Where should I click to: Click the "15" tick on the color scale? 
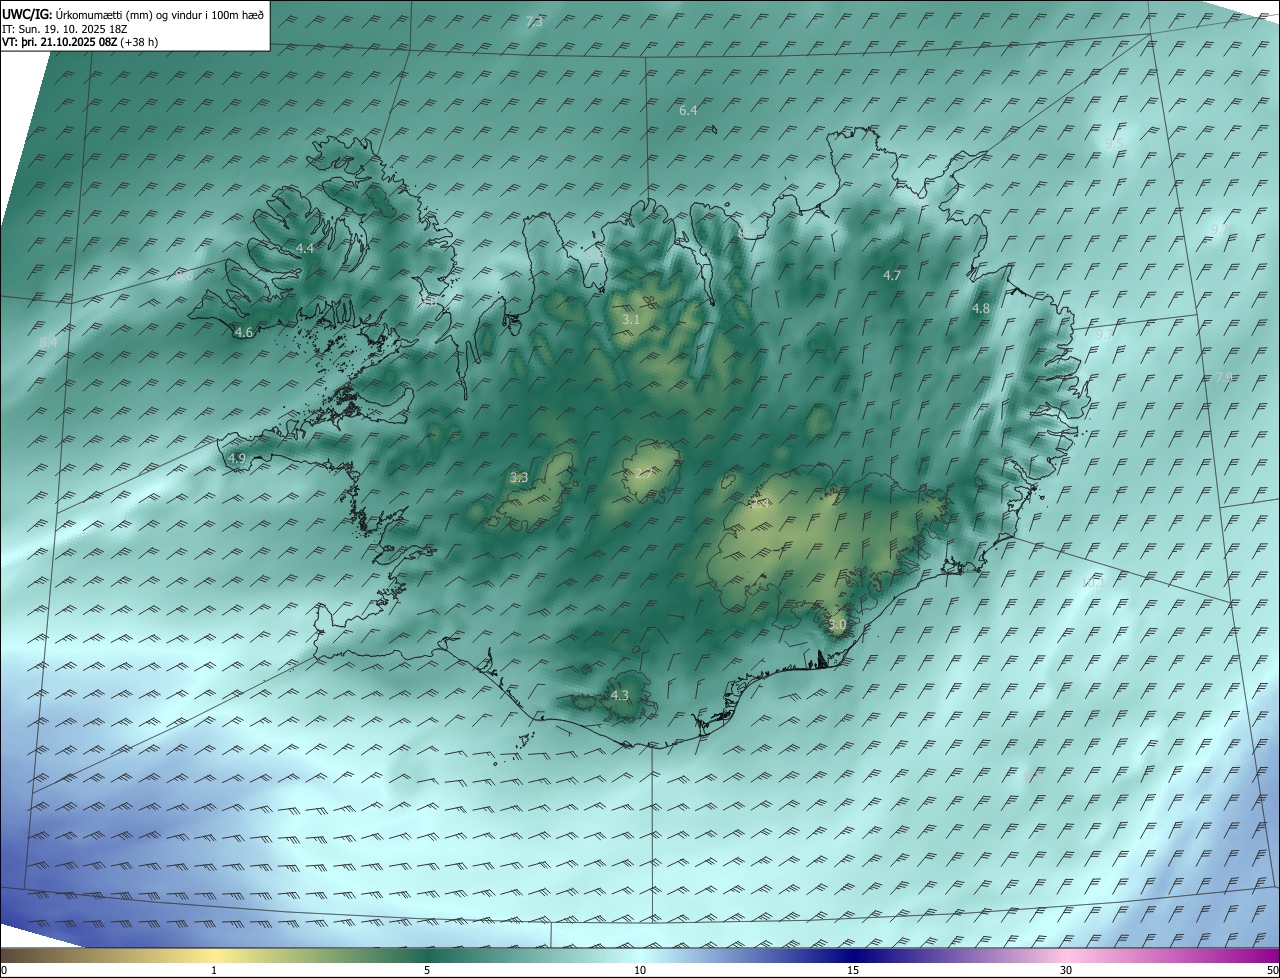pyautogui.click(x=853, y=970)
